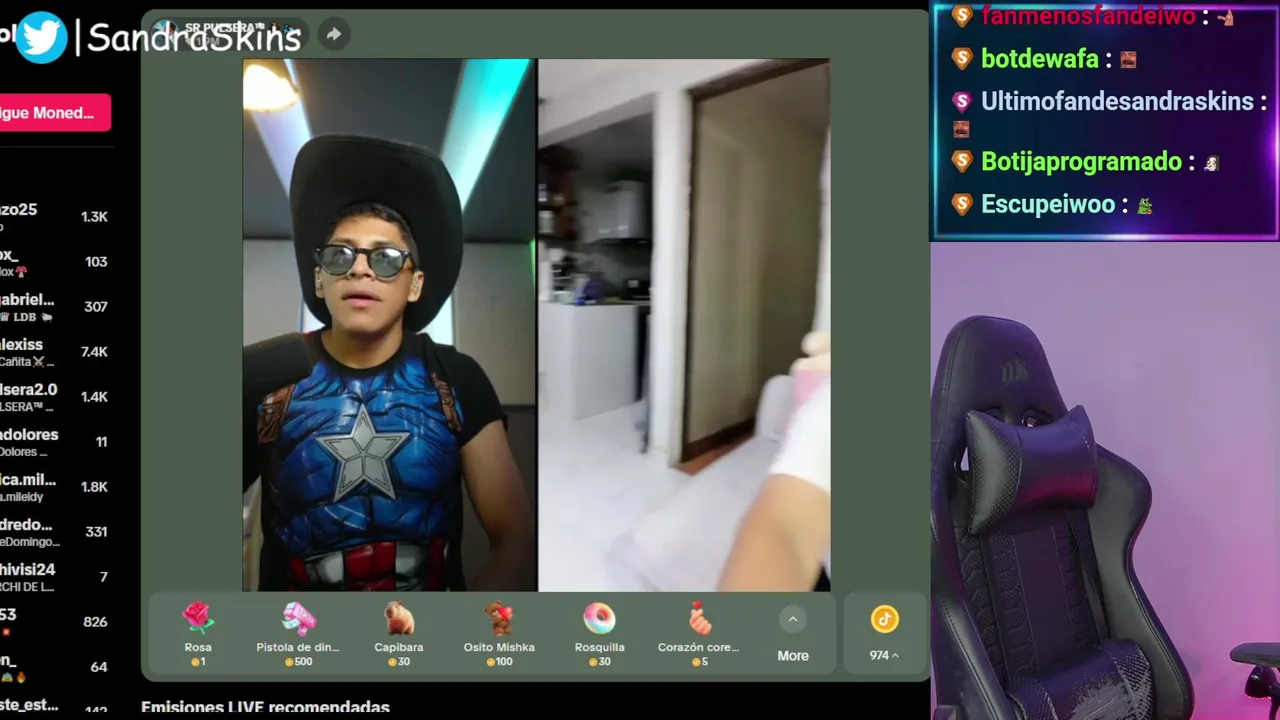1280x720 pixels.
Task: Select viewer row with 826 score
Action: click(x=55, y=622)
